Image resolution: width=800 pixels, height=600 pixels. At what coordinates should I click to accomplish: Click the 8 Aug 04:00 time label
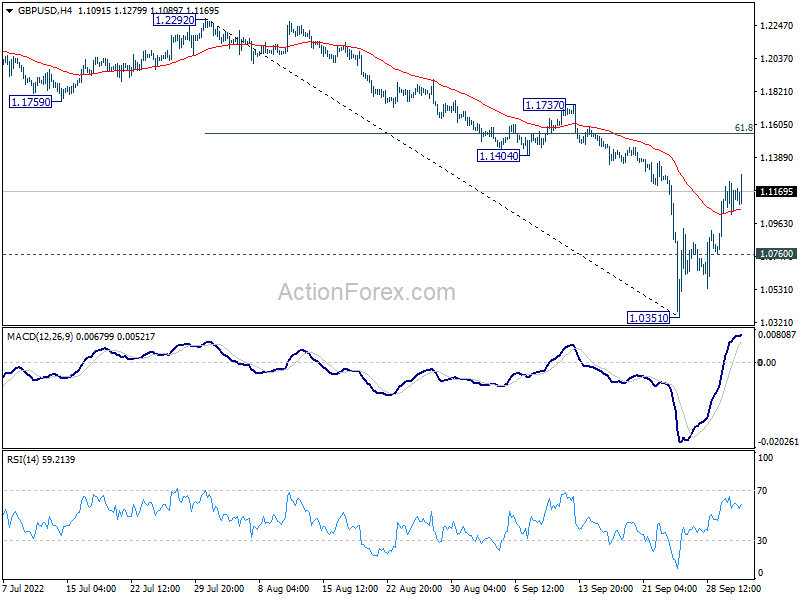pos(283,588)
